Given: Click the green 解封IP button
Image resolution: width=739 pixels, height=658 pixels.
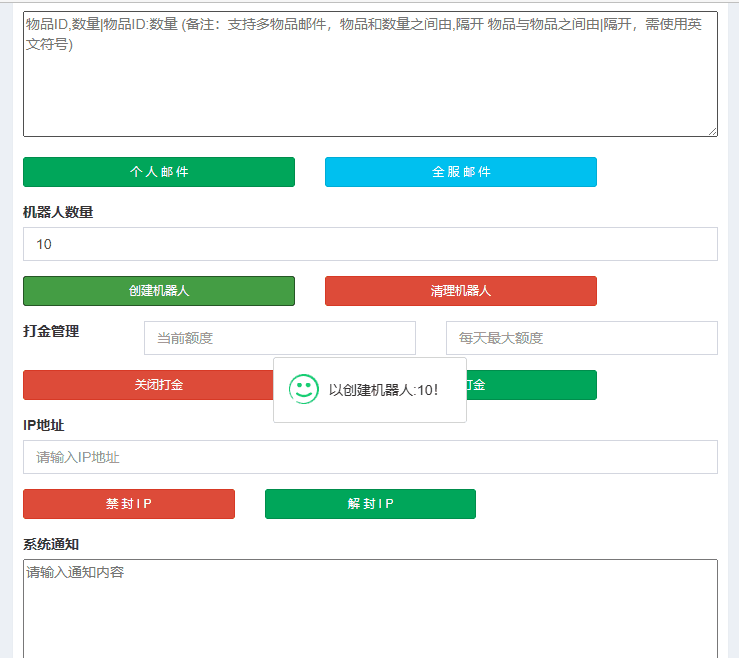Looking at the screenshot, I should (370, 504).
